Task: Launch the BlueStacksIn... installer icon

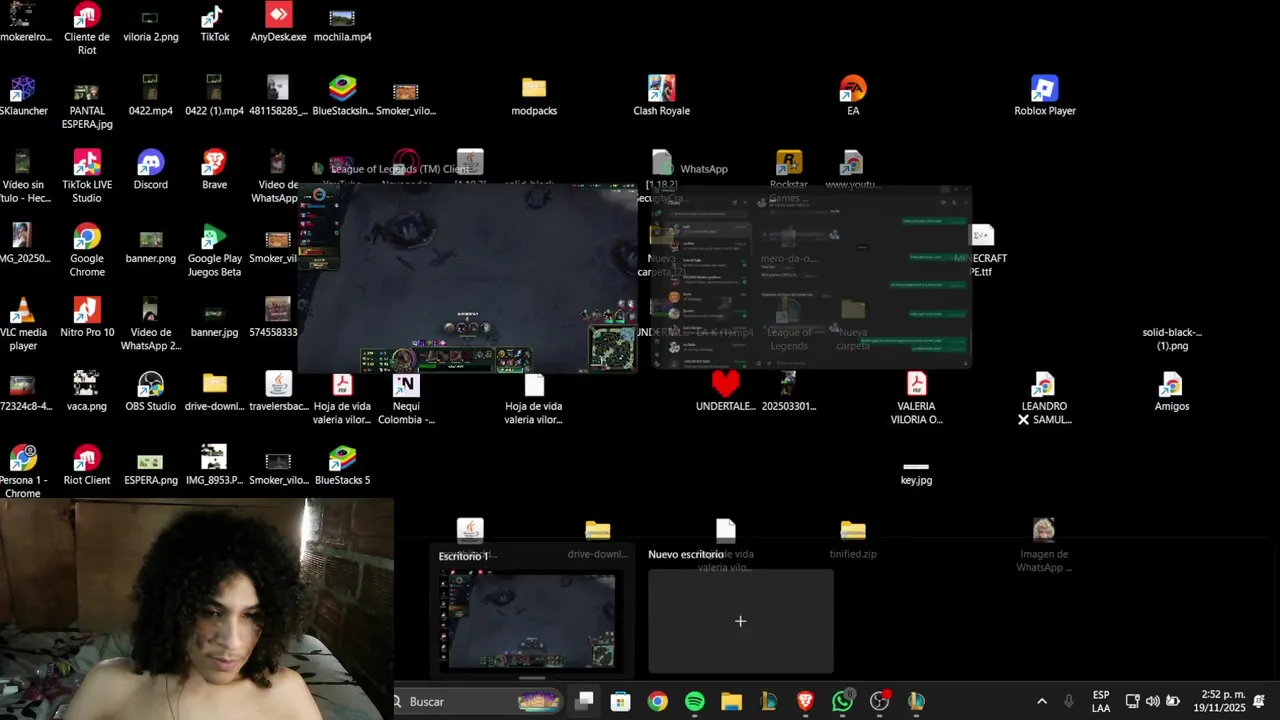Action: tap(342, 96)
